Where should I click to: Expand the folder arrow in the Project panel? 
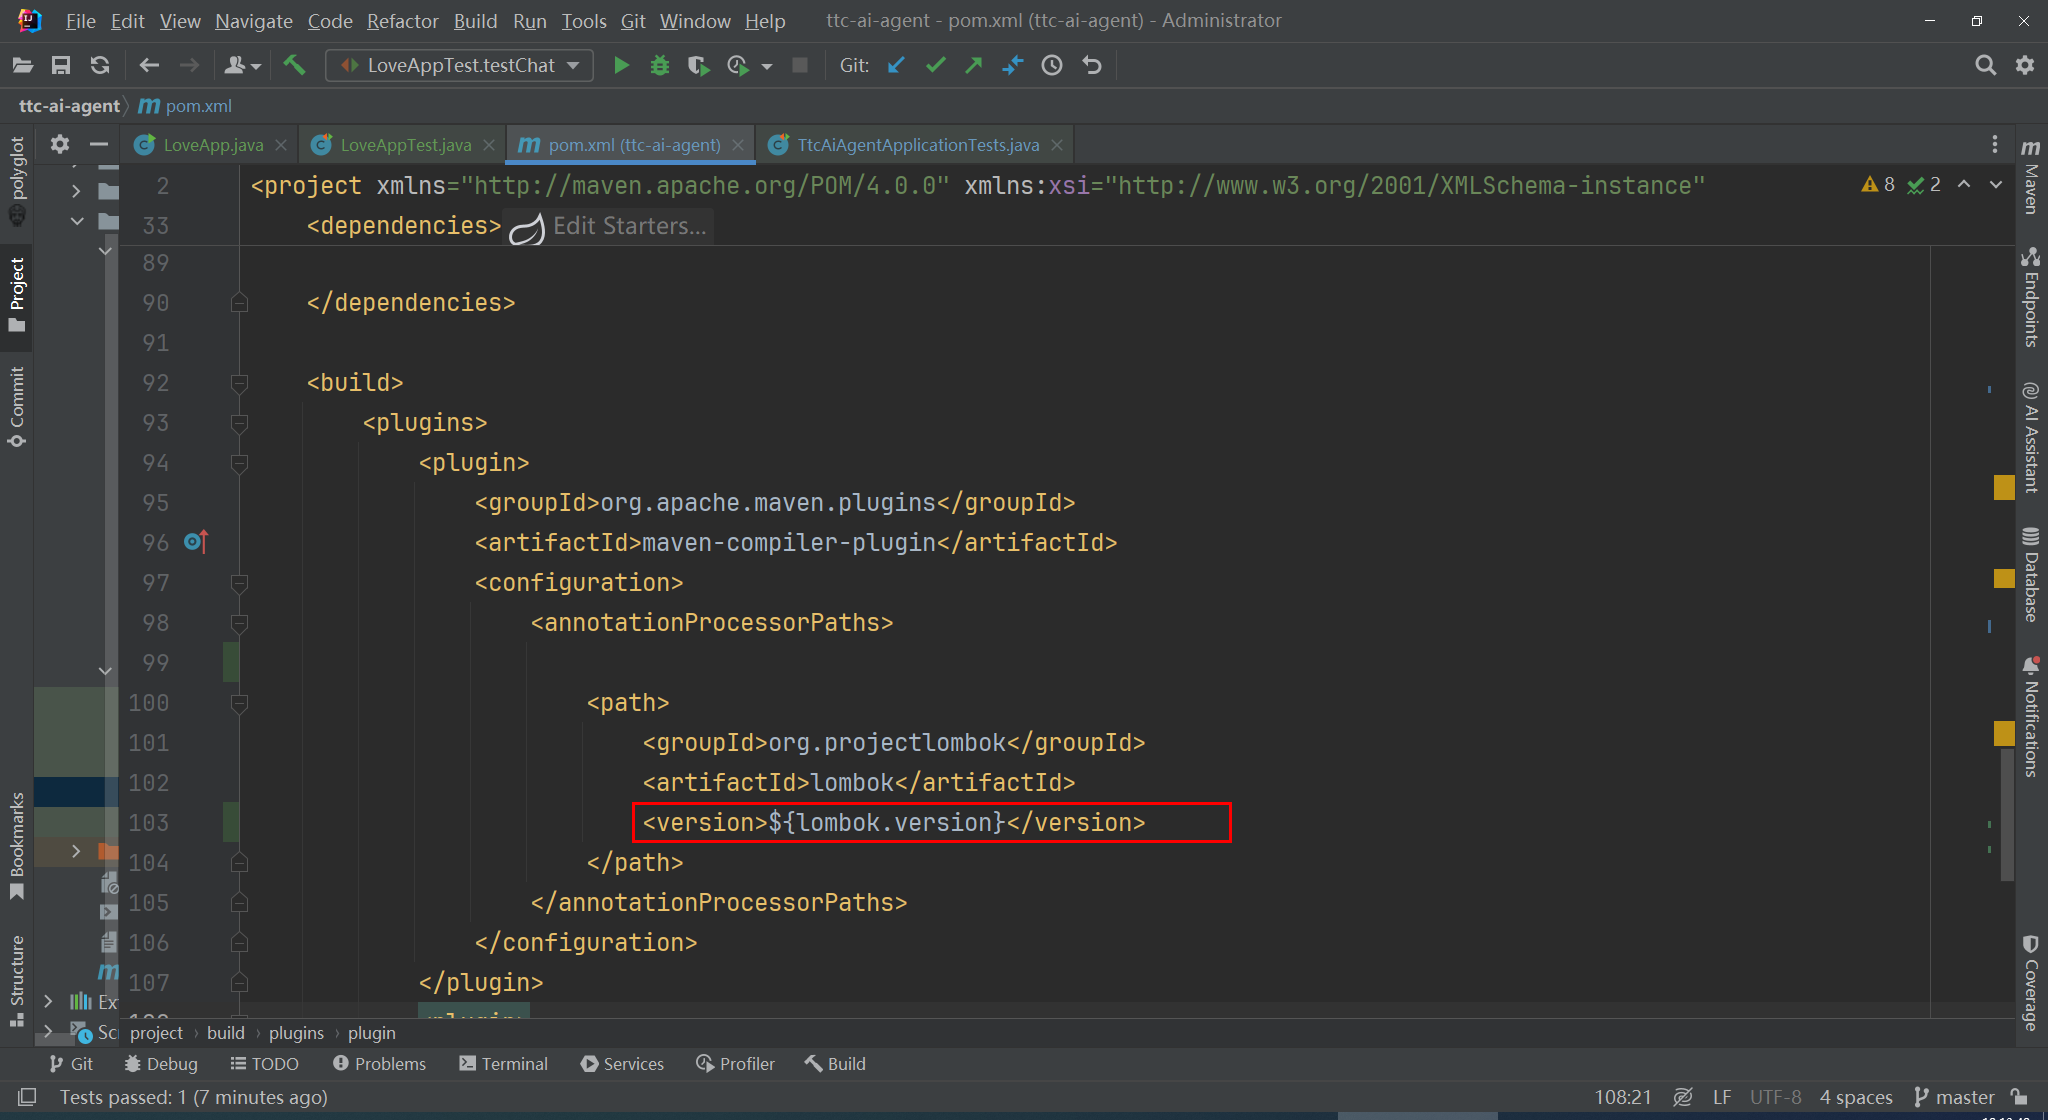77,192
